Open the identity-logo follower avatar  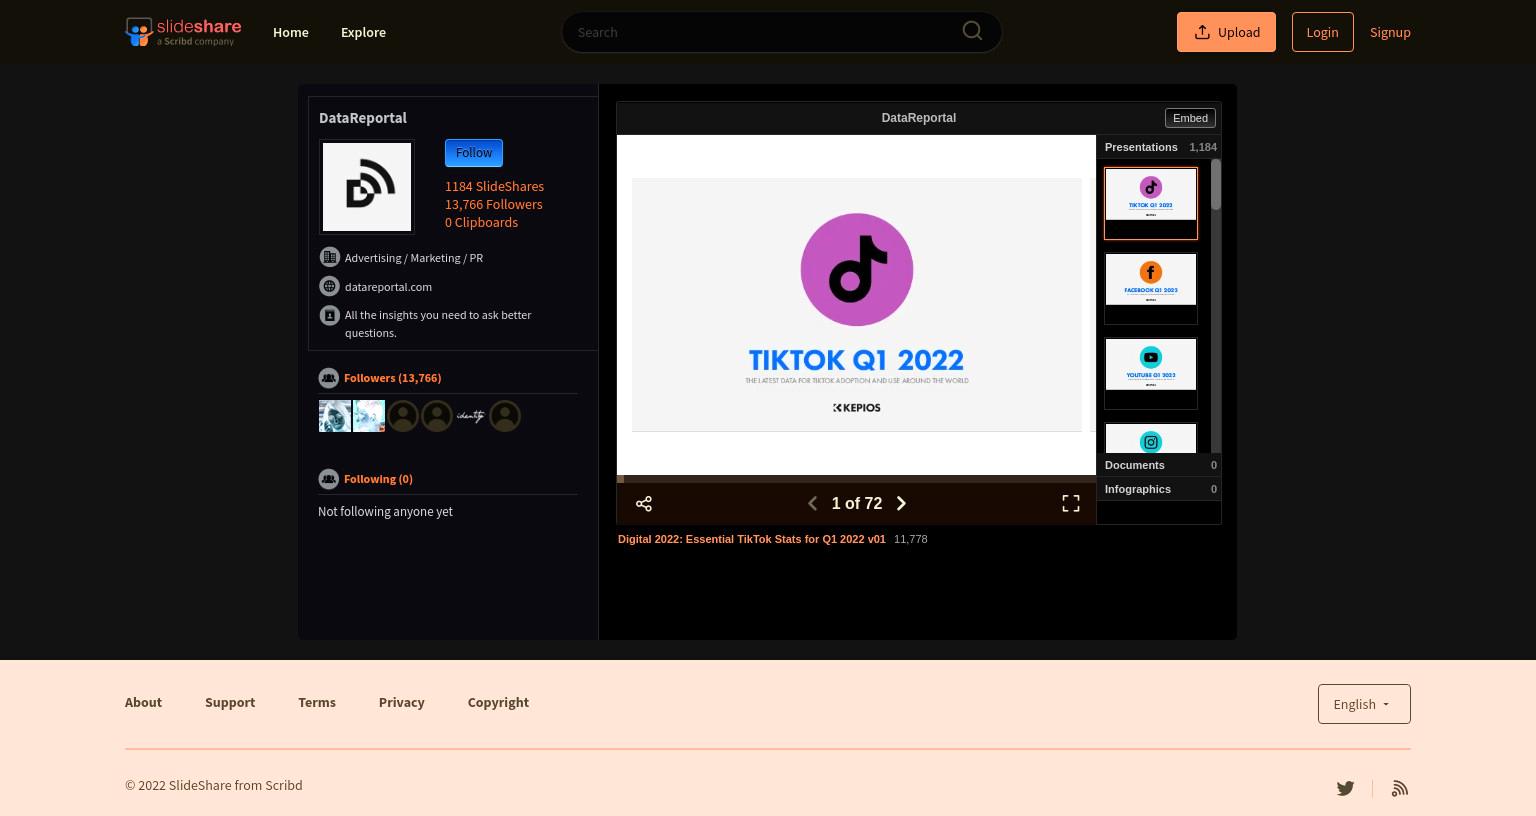coord(471,416)
